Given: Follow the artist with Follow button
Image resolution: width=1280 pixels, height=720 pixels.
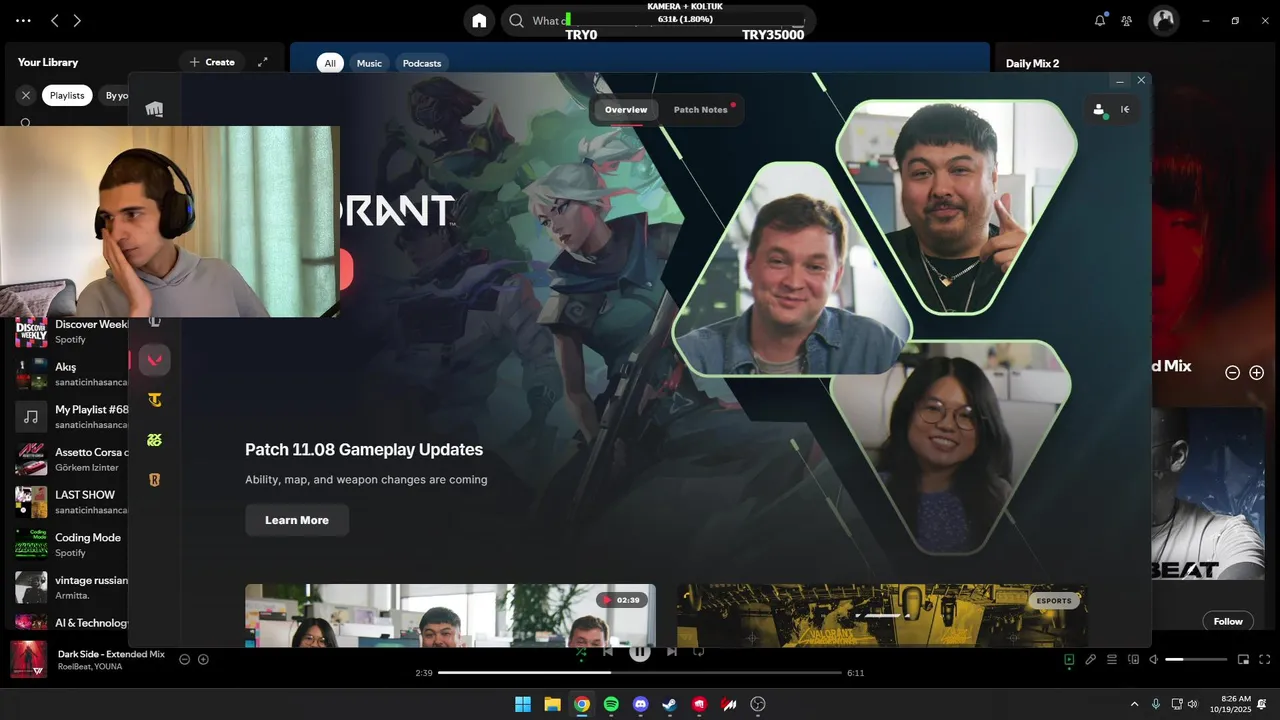Looking at the screenshot, I should point(1228,621).
